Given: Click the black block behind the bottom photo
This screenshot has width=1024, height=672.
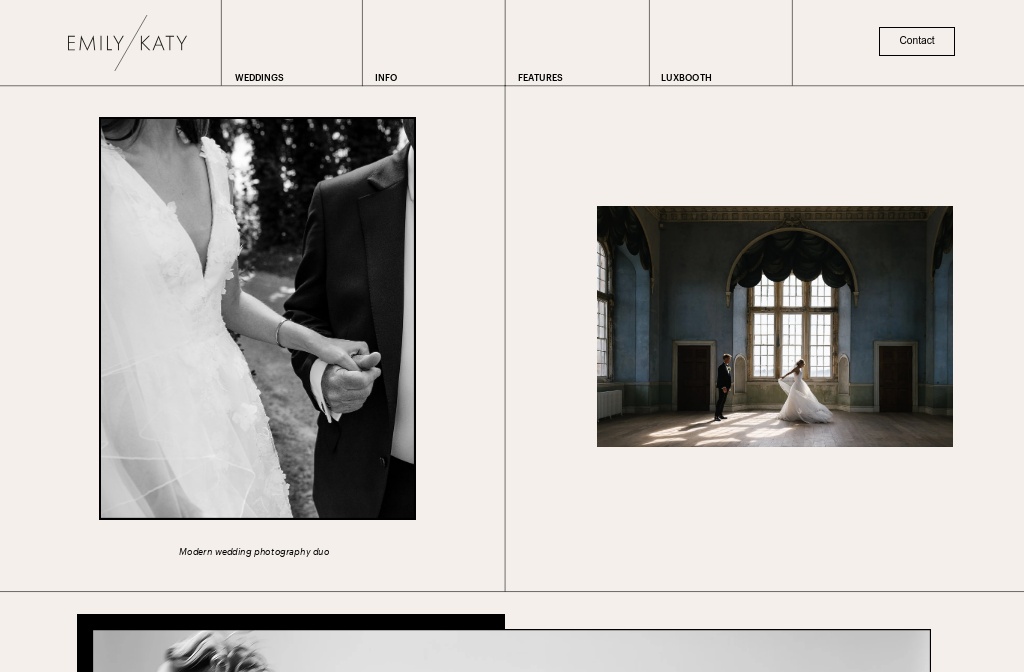Looking at the screenshot, I should point(290,621).
